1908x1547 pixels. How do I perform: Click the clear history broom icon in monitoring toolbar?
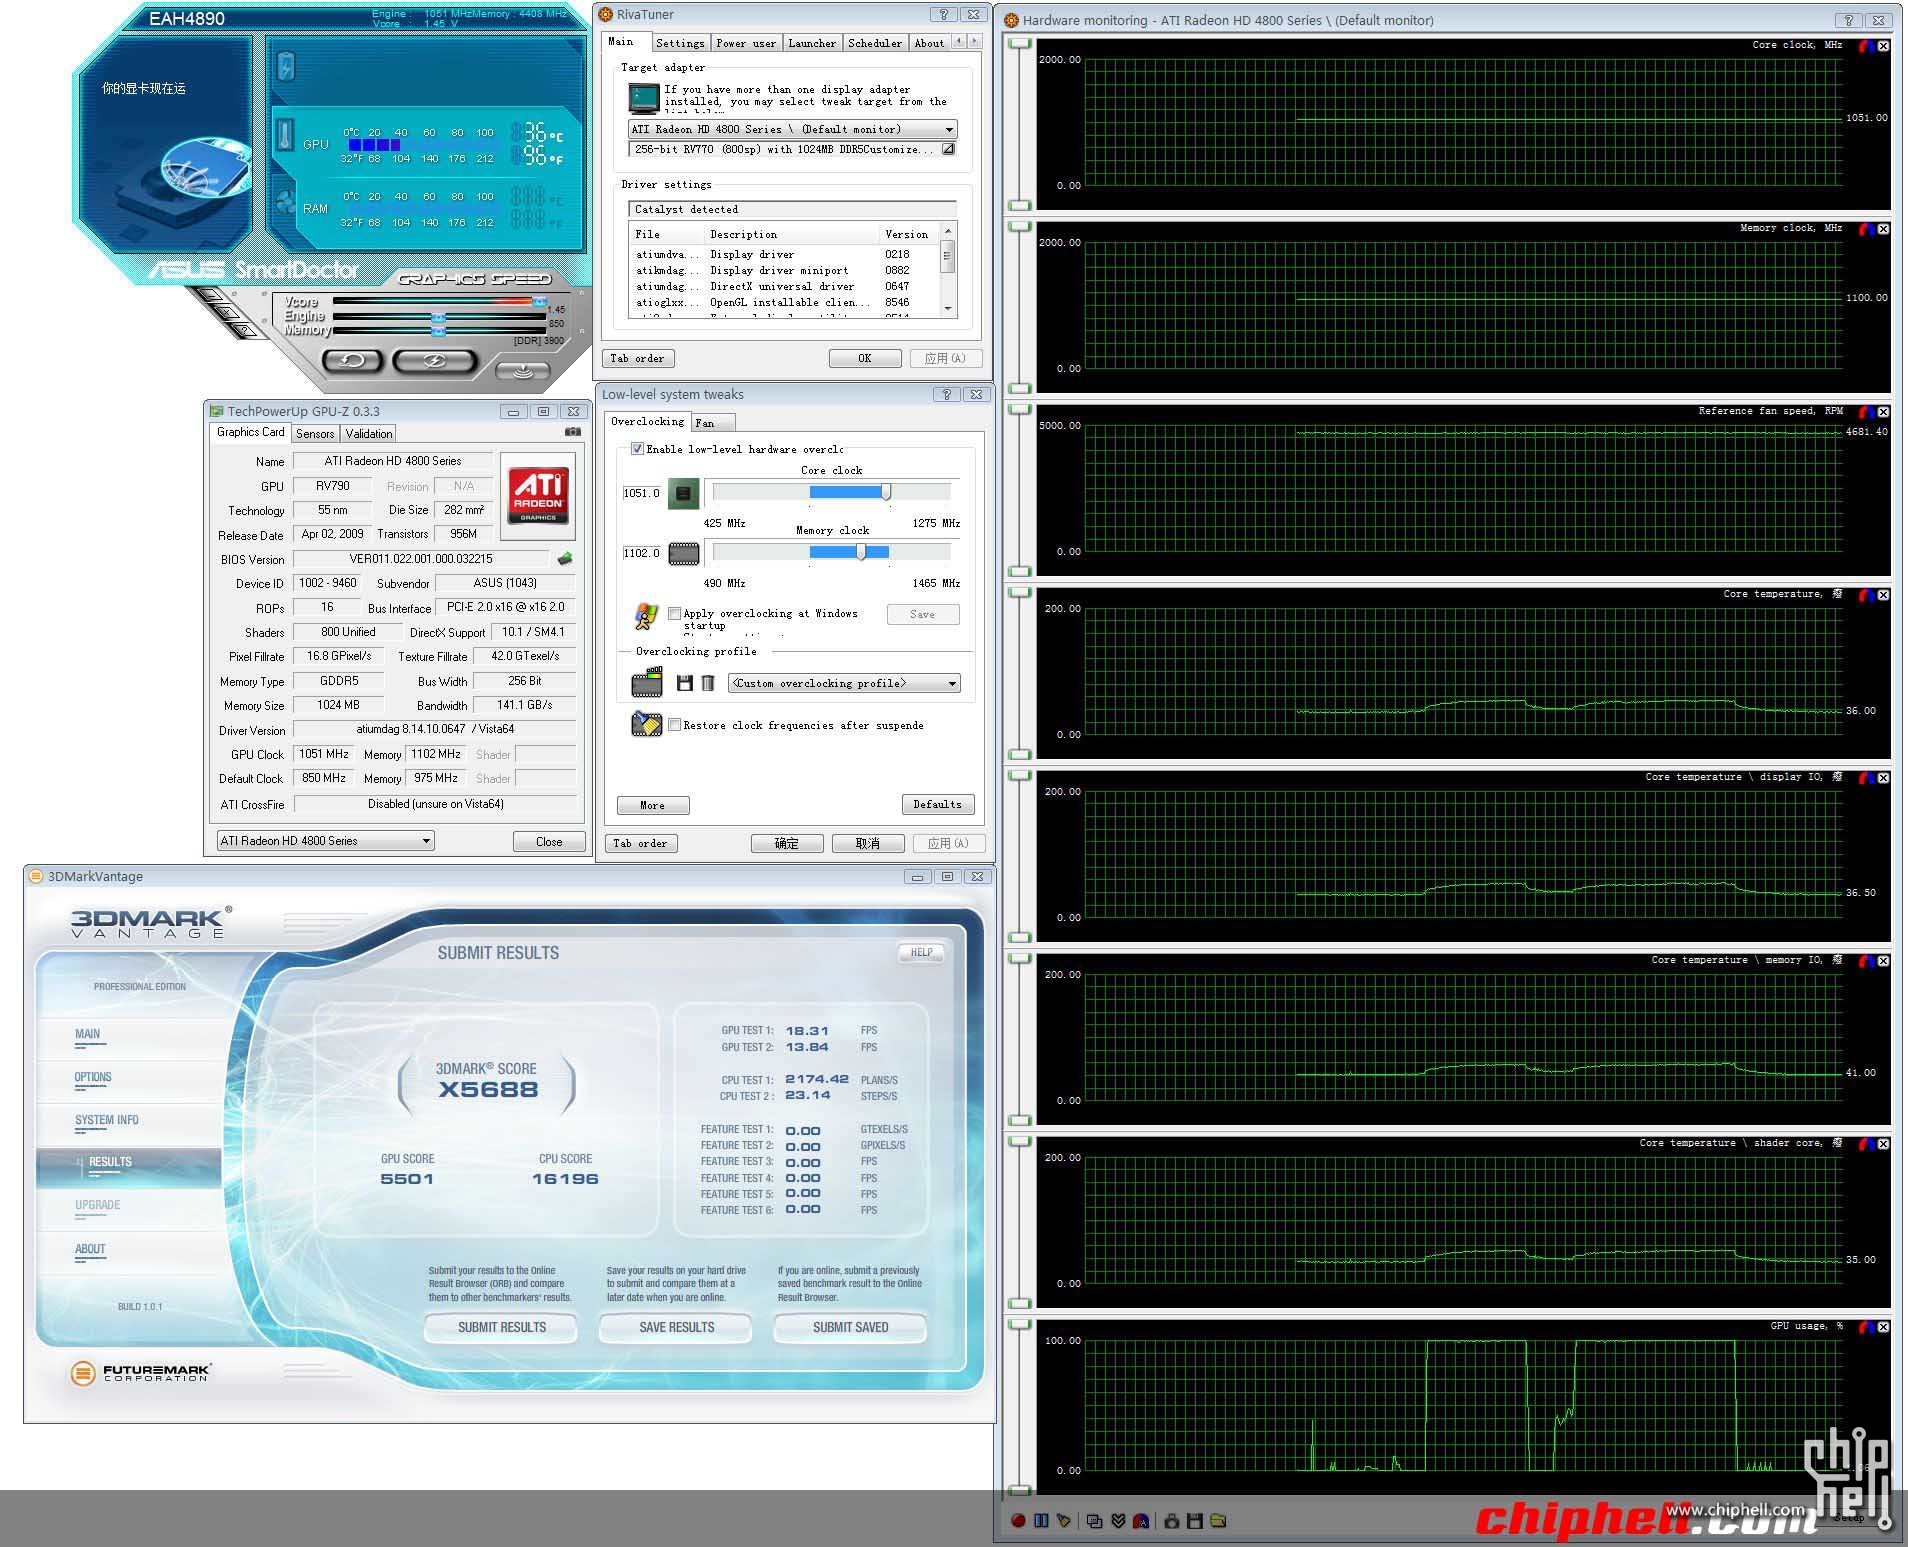tap(1063, 1521)
